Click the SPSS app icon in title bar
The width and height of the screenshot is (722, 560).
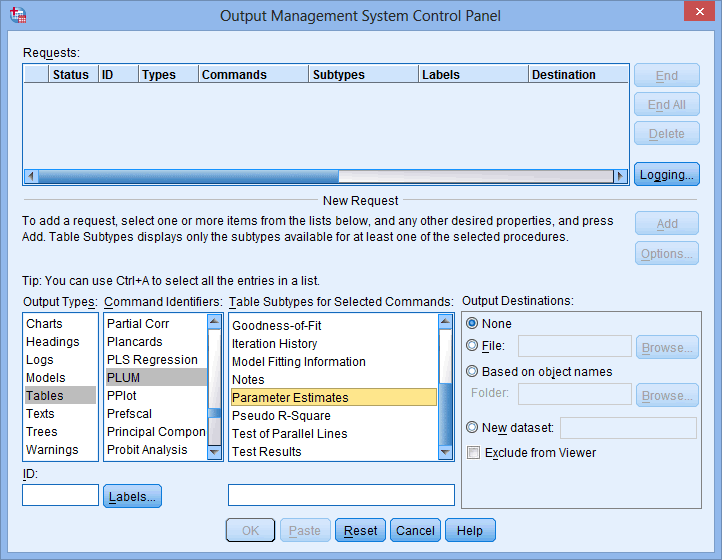coord(18,15)
